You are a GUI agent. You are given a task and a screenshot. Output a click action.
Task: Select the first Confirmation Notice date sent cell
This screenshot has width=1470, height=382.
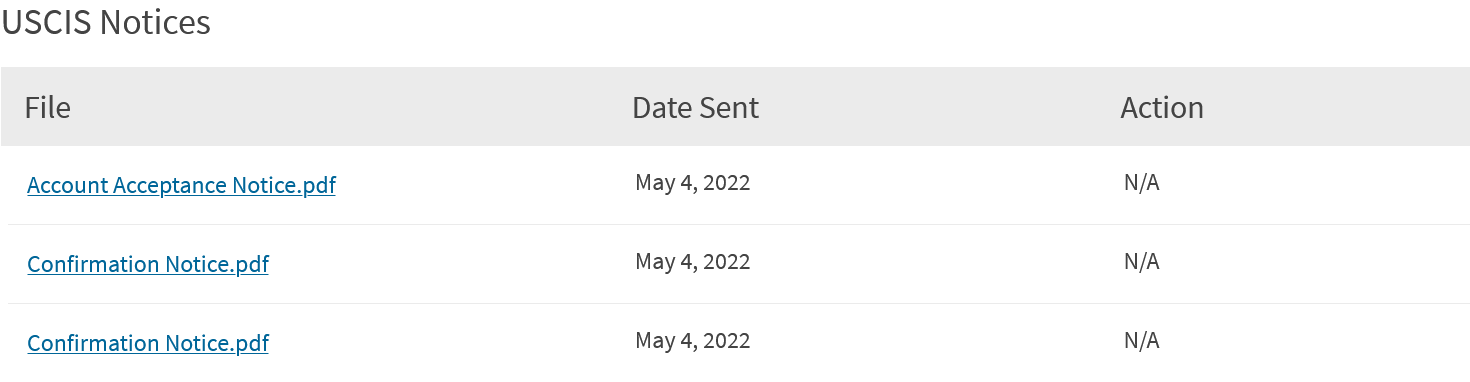coord(692,261)
